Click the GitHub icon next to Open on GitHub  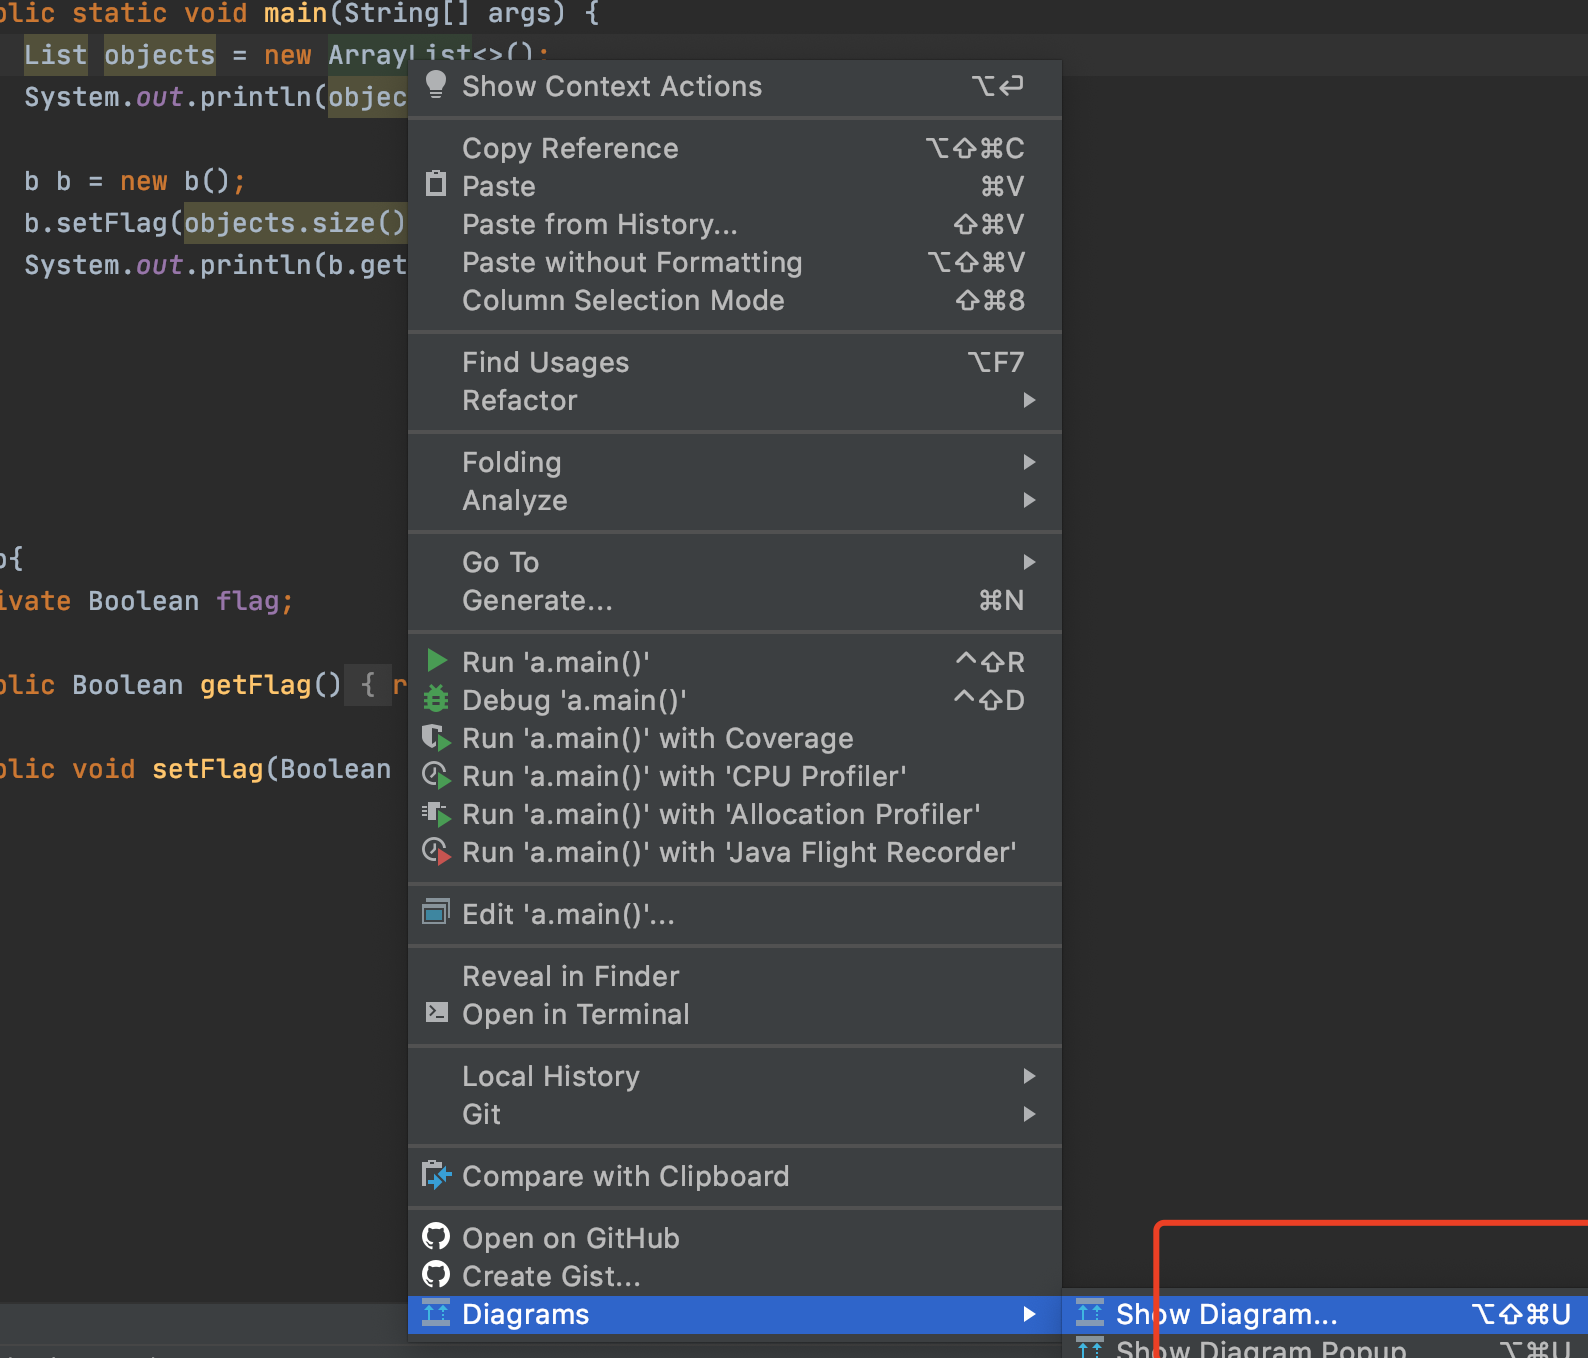point(436,1237)
